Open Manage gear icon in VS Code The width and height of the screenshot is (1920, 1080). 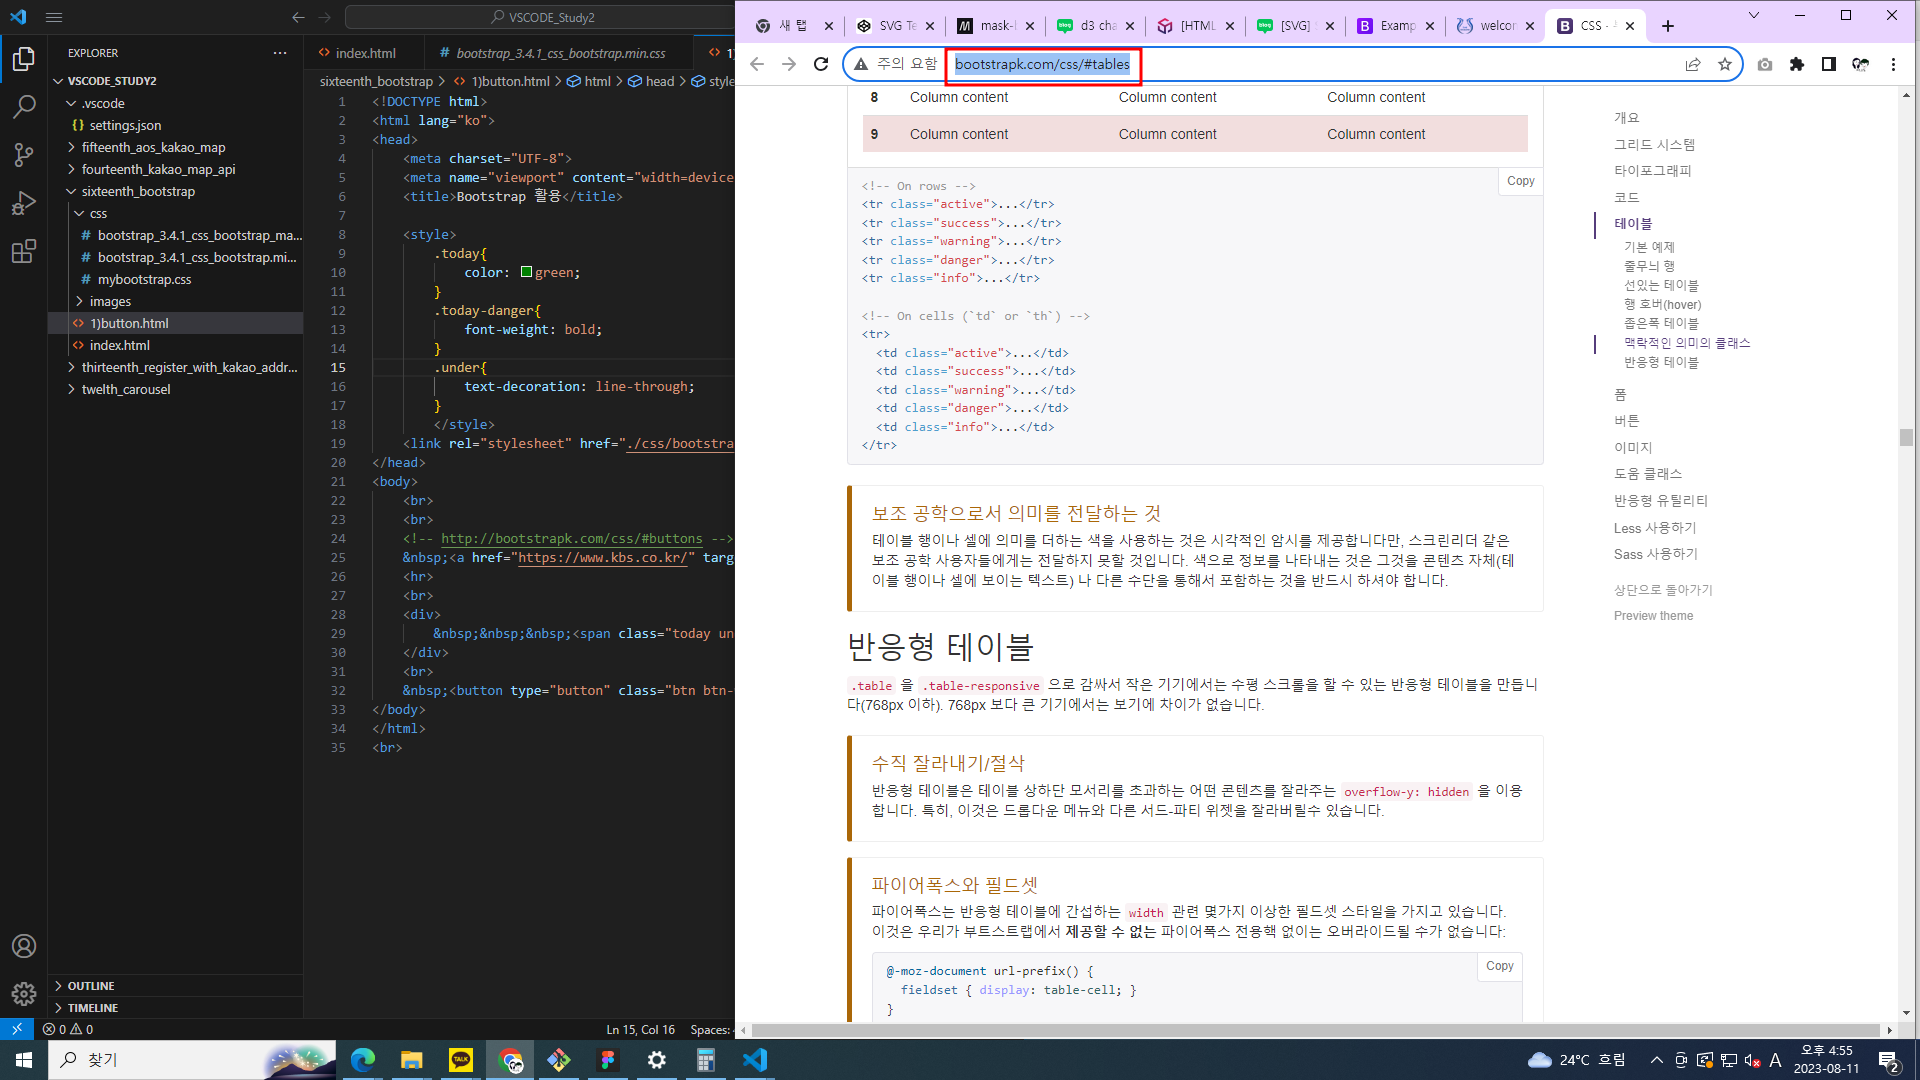(x=24, y=994)
